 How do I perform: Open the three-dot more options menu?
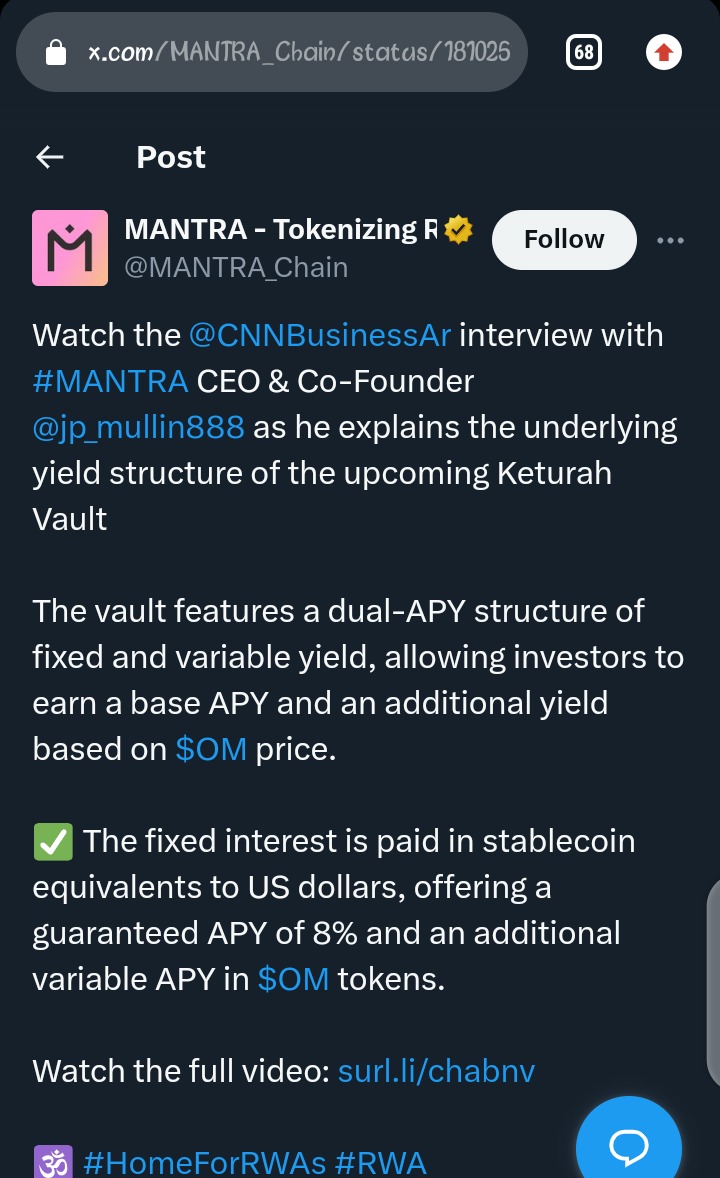point(669,240)
